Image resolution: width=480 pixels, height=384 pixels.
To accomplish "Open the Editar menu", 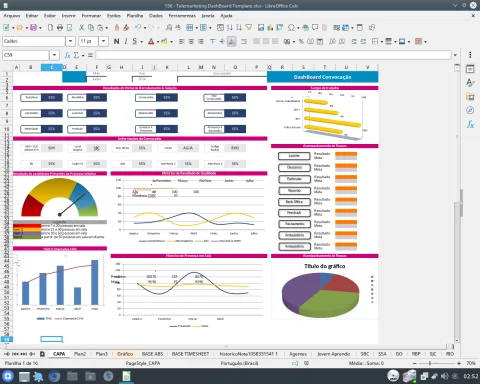I will coord(32,16).
